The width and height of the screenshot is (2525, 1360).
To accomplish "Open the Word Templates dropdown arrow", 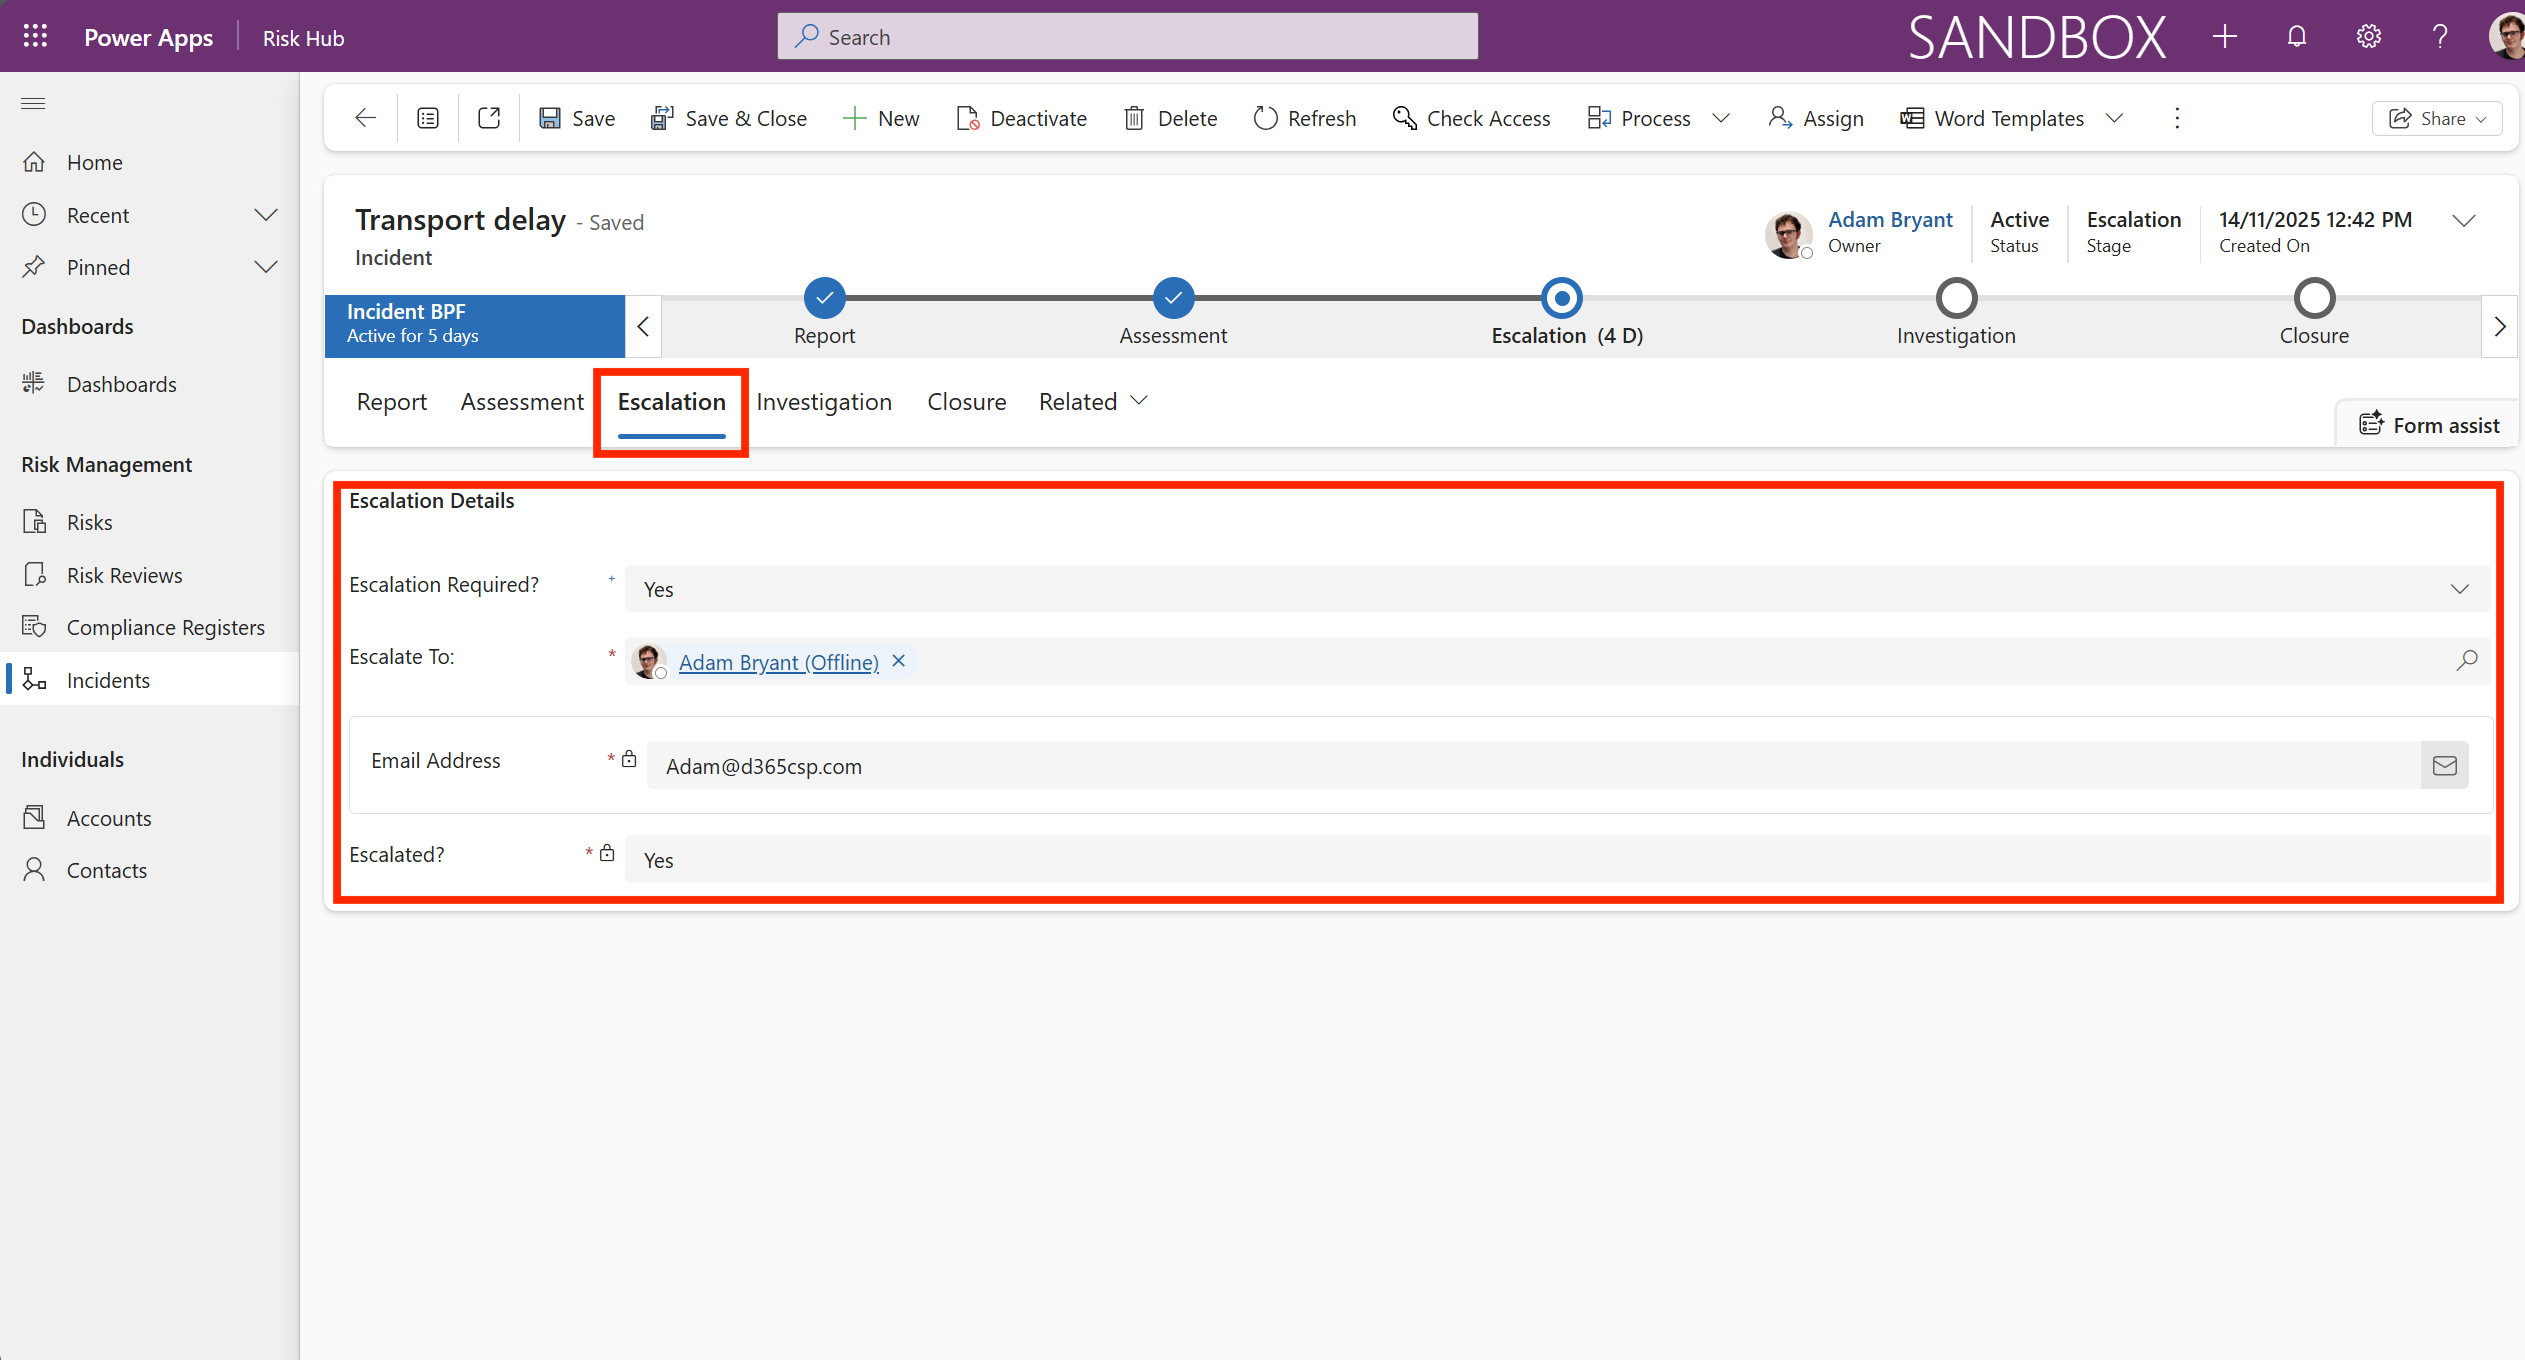I will 2114,118.
